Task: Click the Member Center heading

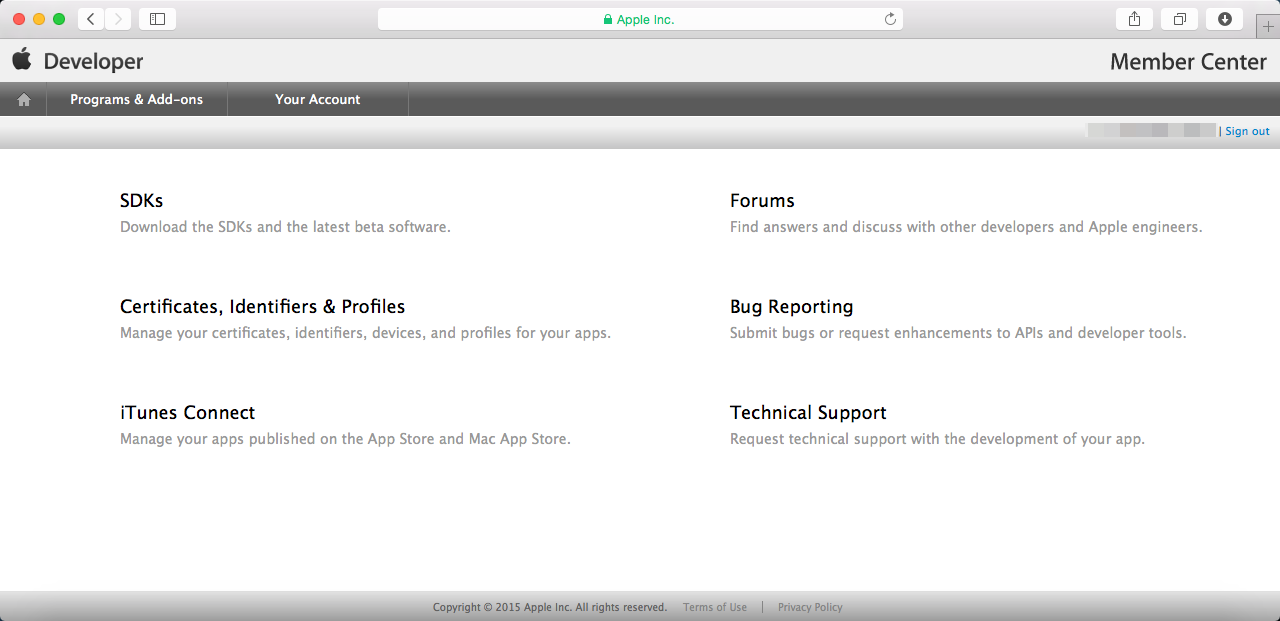Action: pos(1188,61)
